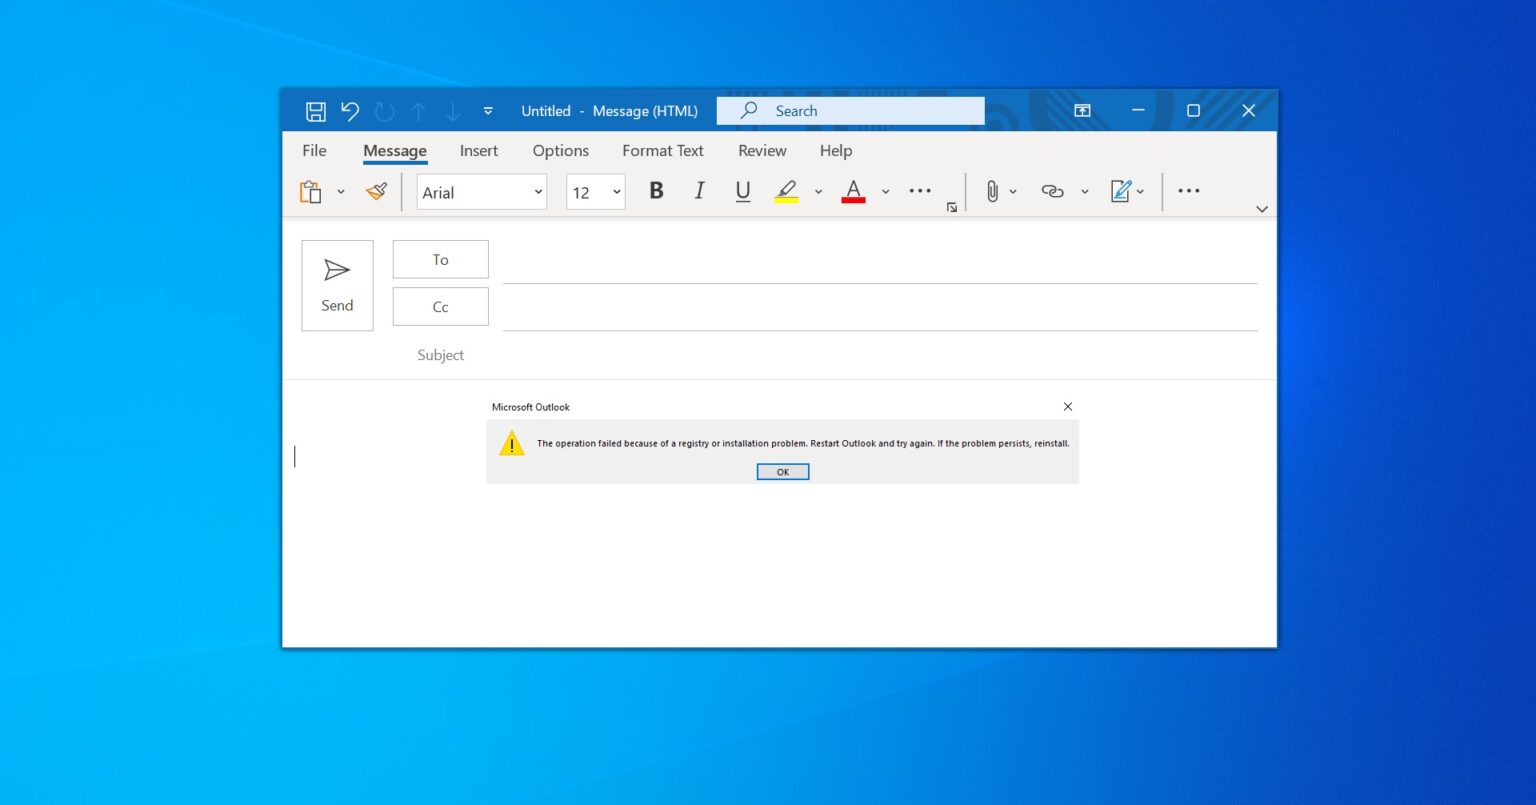Undo the last action in title bar
Viewport: 1536px width, 805px height.
349,111
